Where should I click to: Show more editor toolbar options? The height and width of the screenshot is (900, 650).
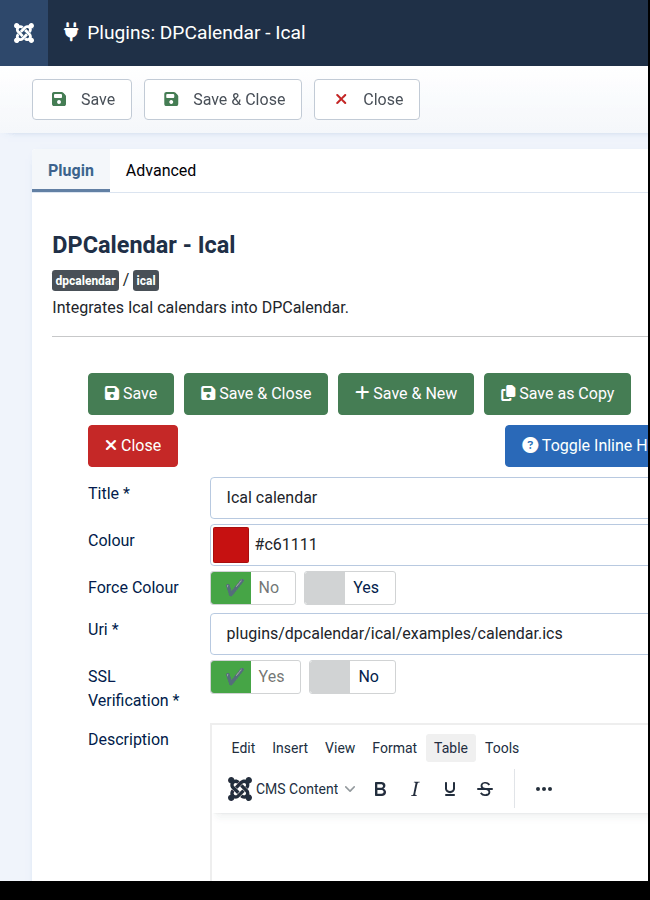coord(543,789)
